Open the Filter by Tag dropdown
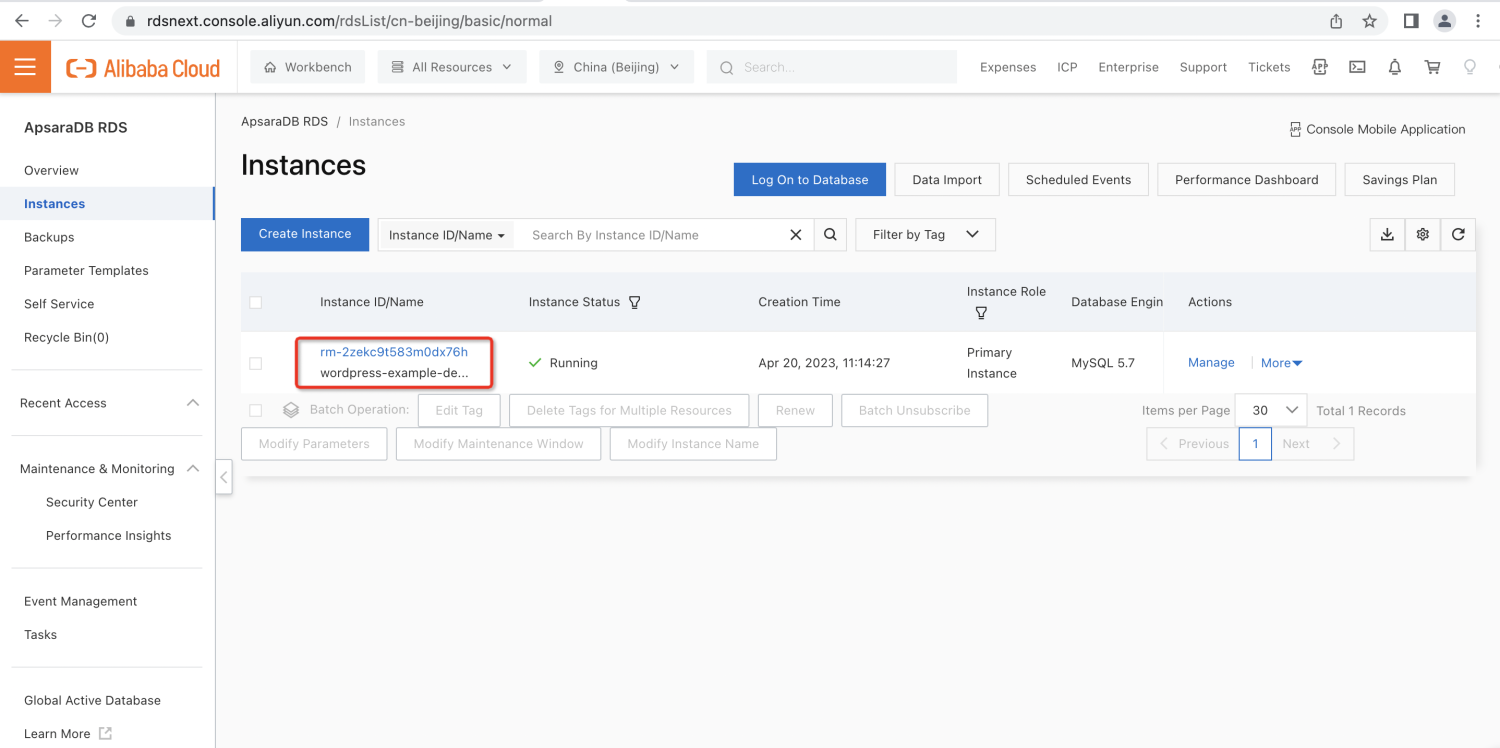 (924, 234)
